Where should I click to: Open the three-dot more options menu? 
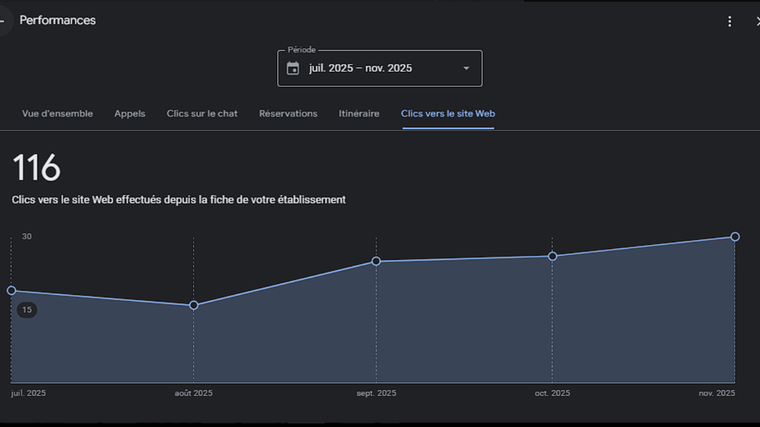(x=730, y=21)
